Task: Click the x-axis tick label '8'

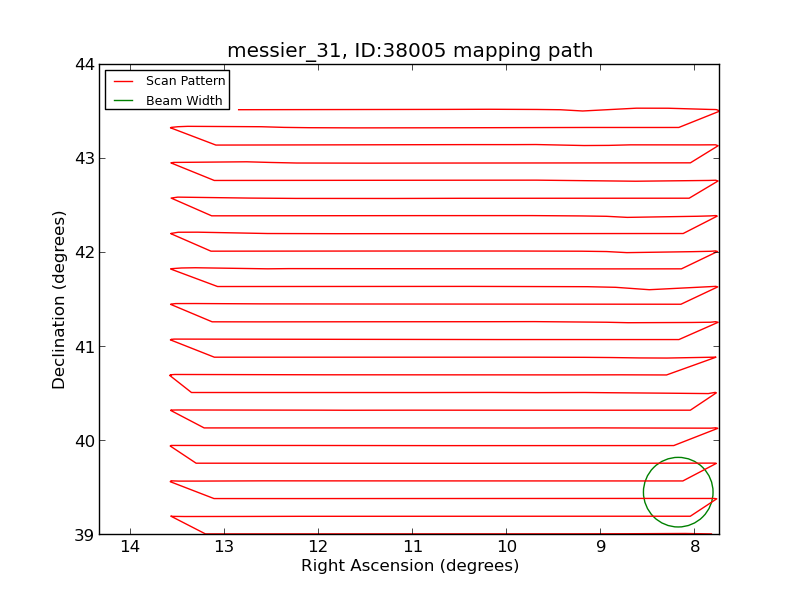Action: [x=695, y=547]
